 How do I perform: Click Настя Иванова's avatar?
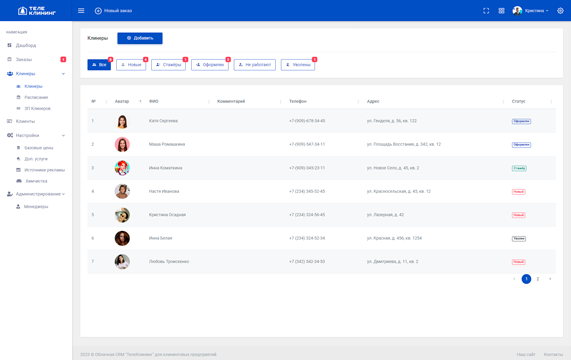click(122, 191)
